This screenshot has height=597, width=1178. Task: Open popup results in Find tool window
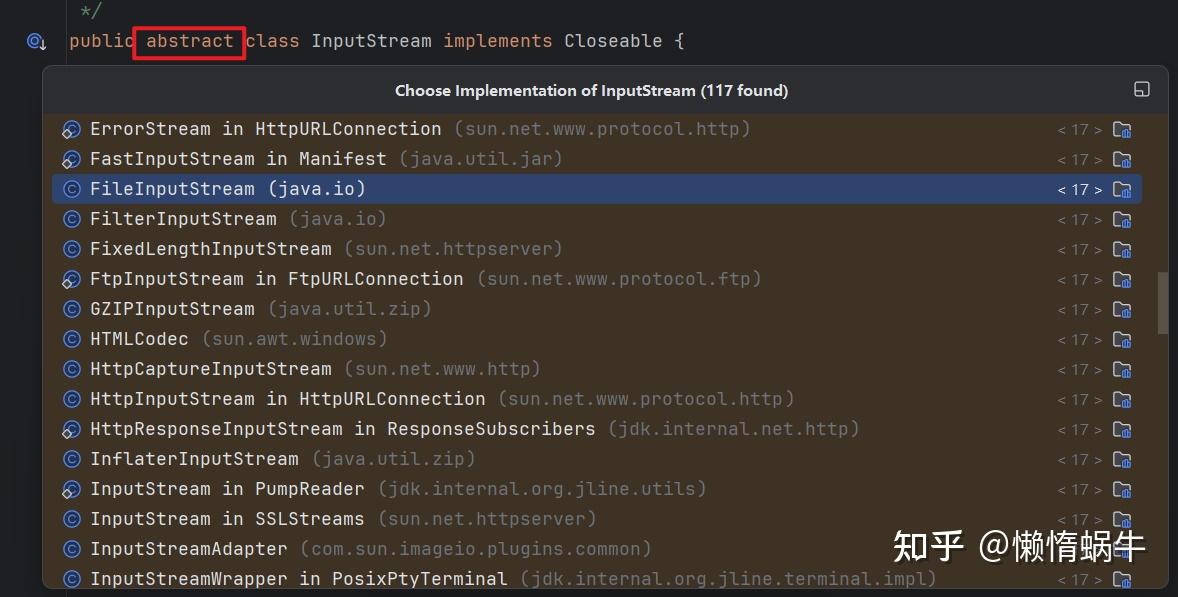1141,90
